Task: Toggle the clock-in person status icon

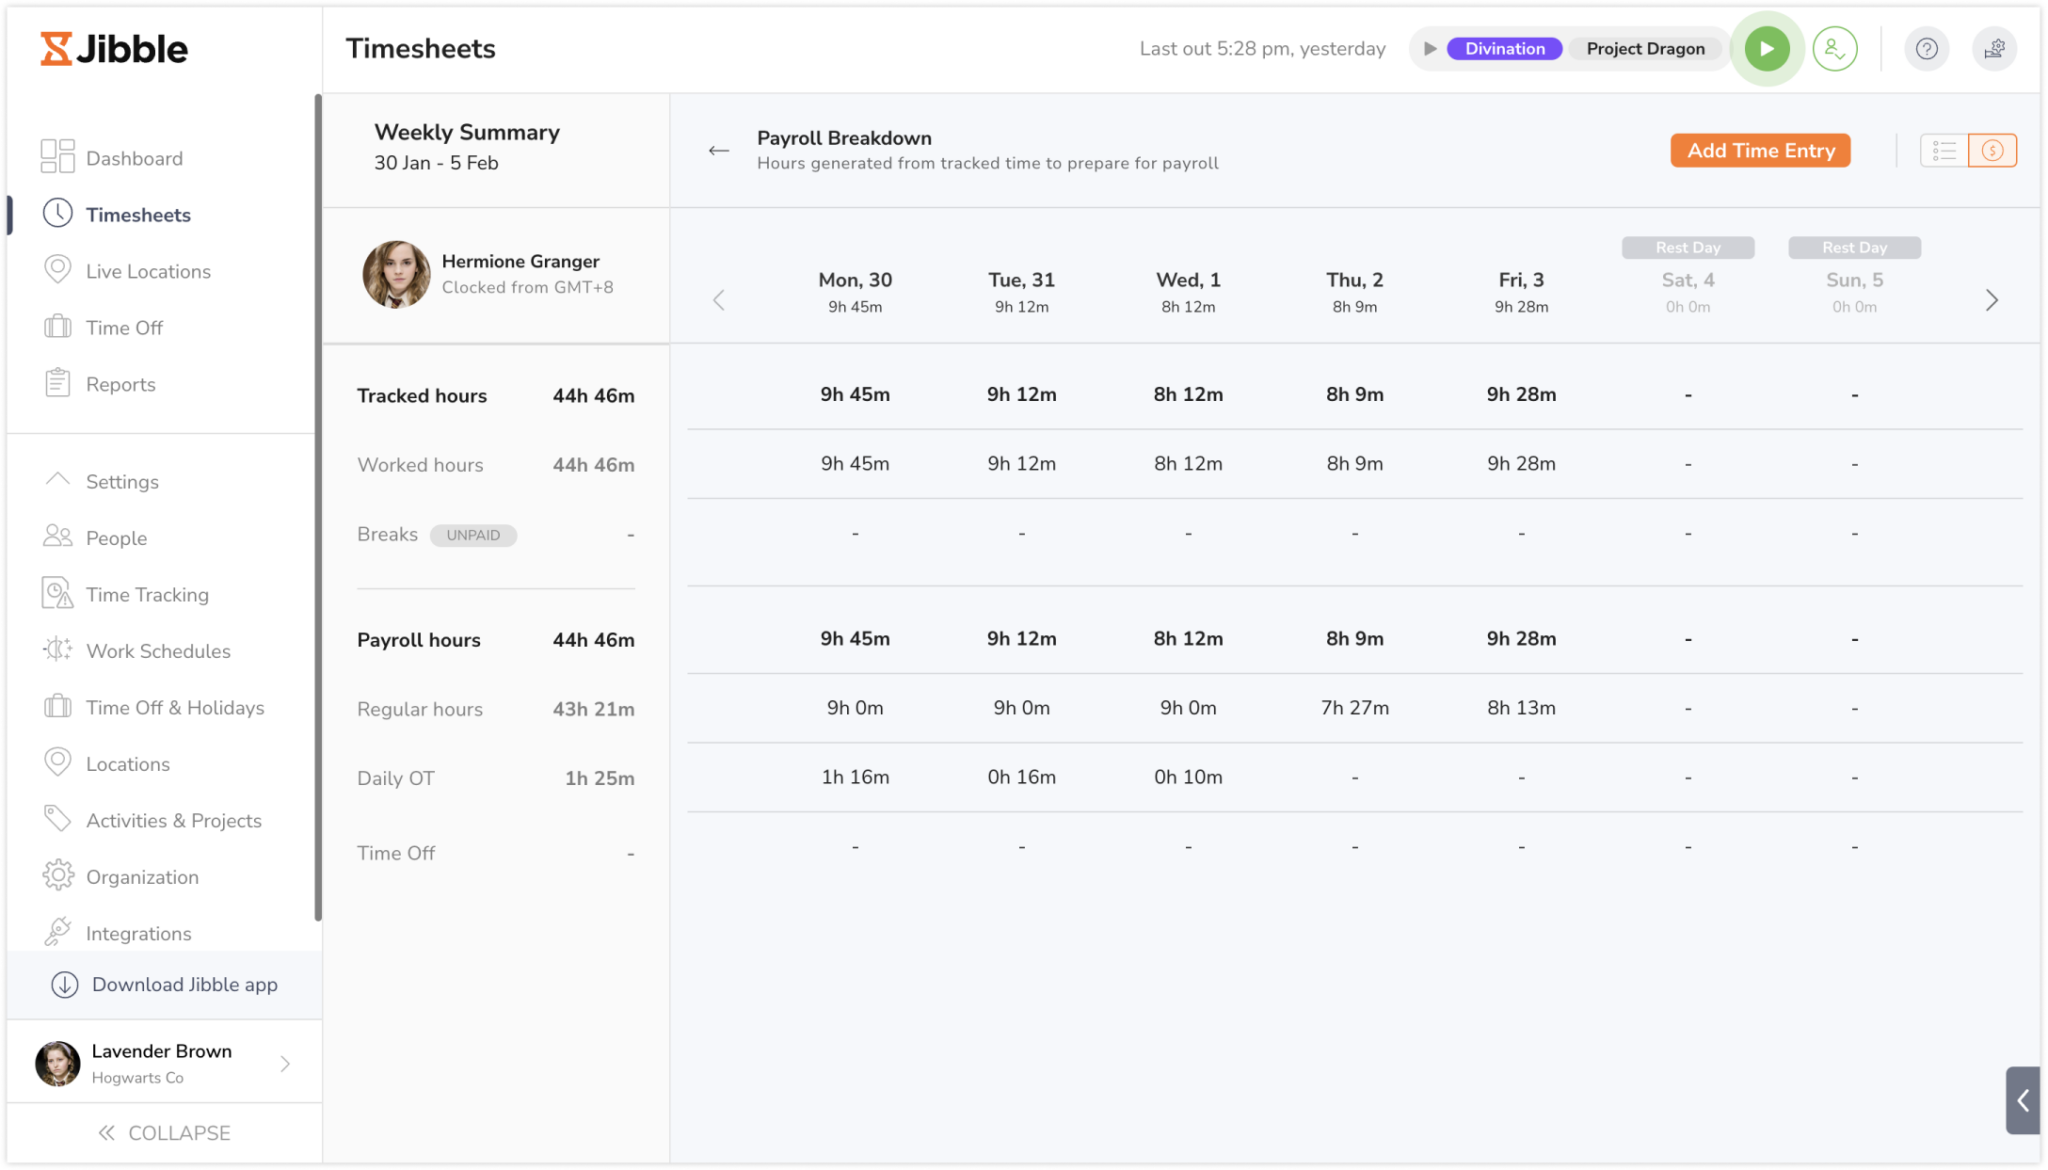Action: [1835, 48]
